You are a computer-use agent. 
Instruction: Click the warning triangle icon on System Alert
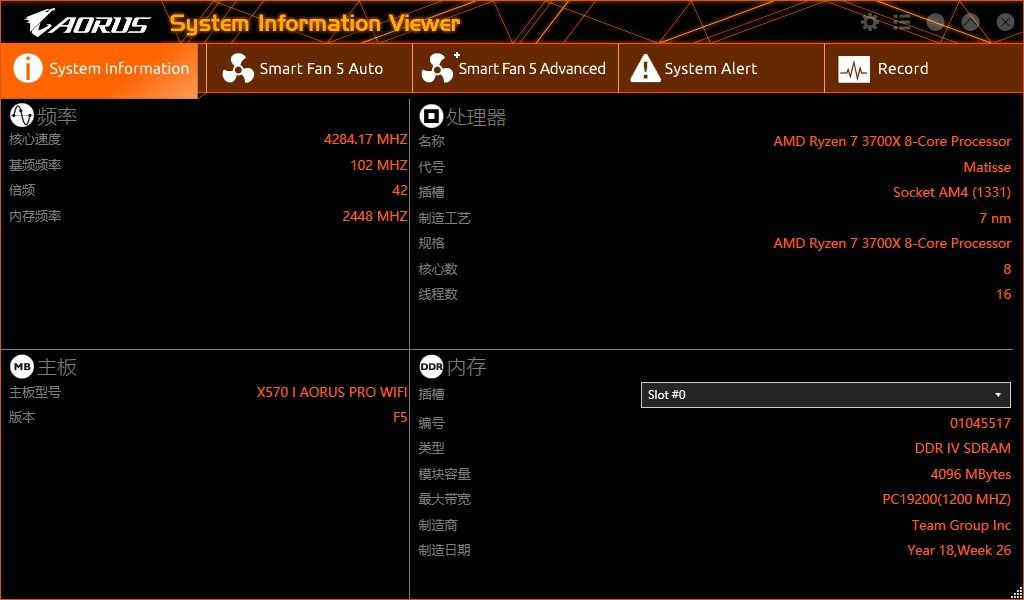point(645,68)
